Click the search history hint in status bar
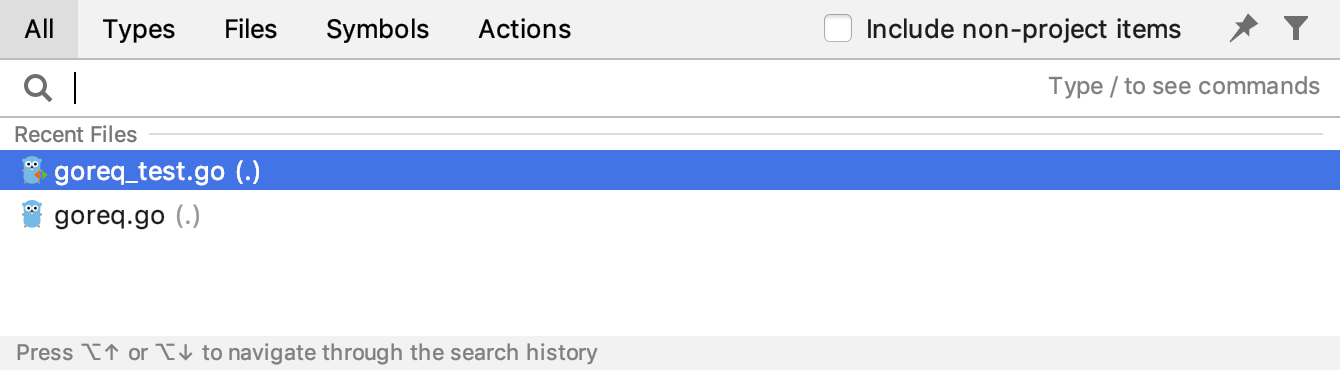 [x=307, y=352]
